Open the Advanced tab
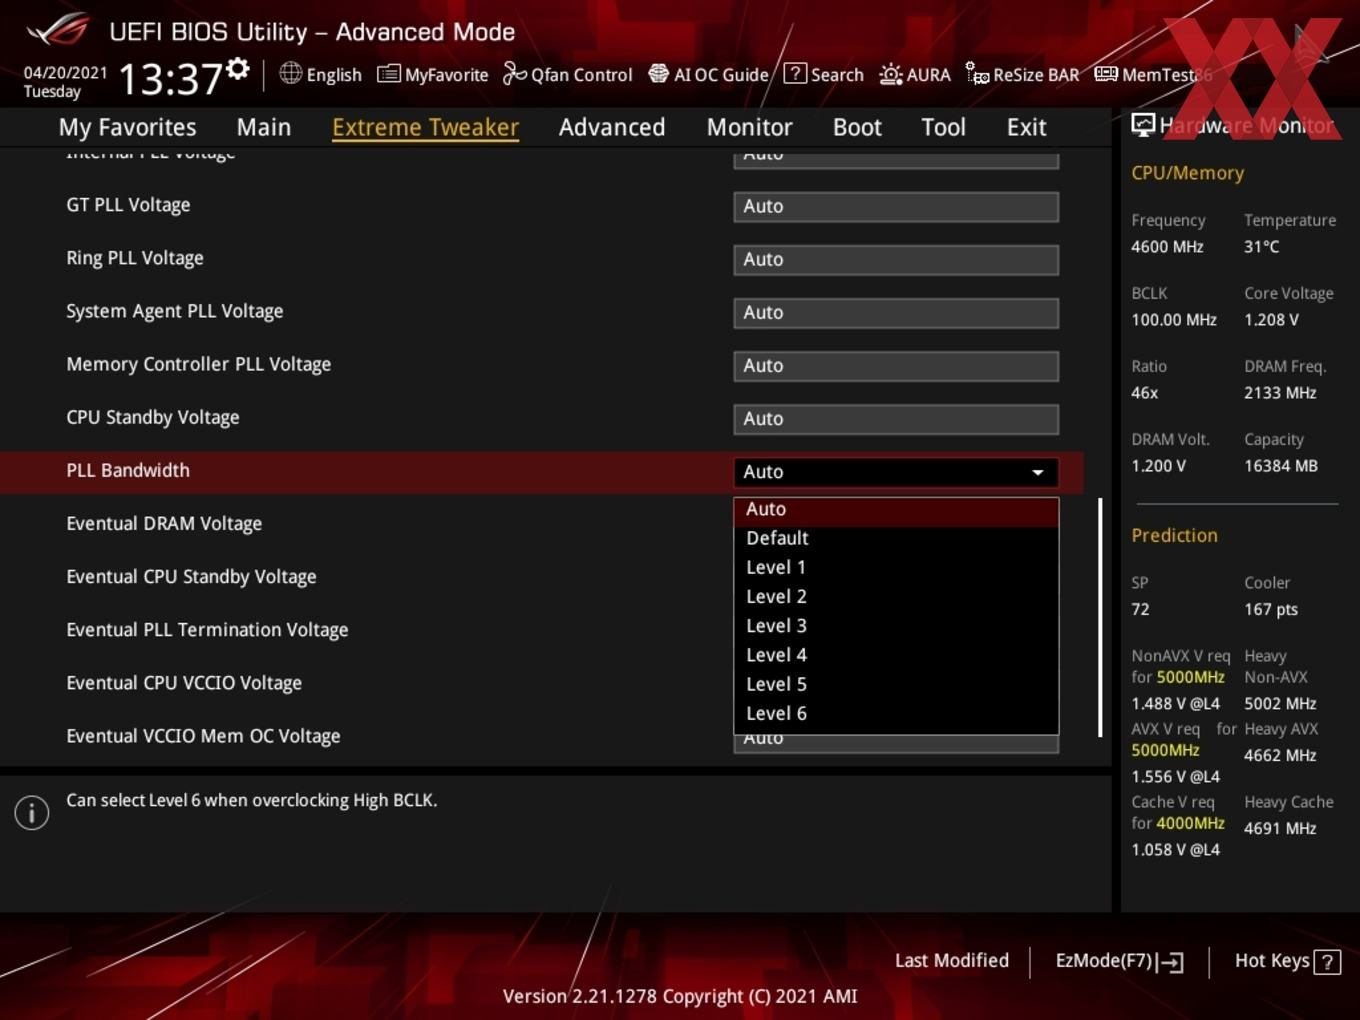This screenshot has width=1360, height=1020. pos(612,127)
